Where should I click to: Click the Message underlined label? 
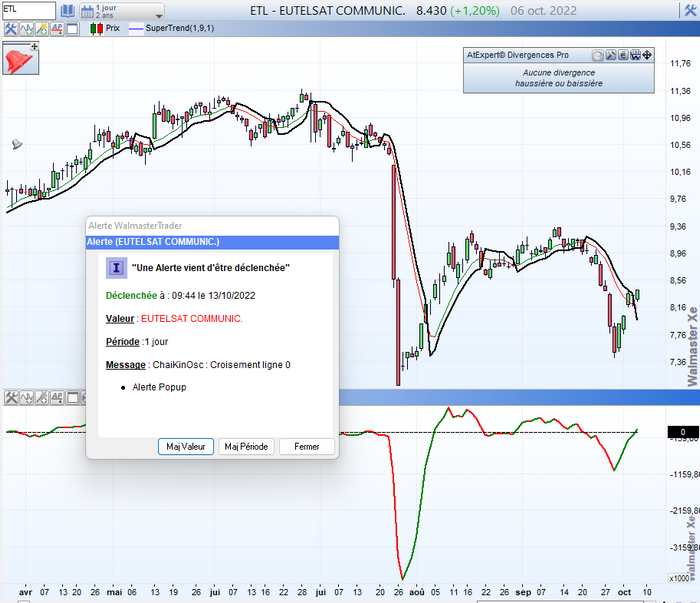(x=125, y=365)
